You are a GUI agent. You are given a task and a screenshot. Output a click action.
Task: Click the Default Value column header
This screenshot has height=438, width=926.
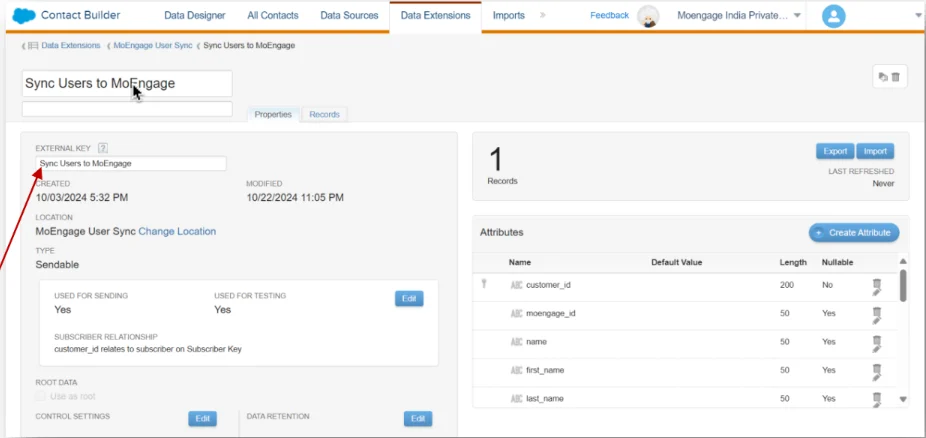677,262
